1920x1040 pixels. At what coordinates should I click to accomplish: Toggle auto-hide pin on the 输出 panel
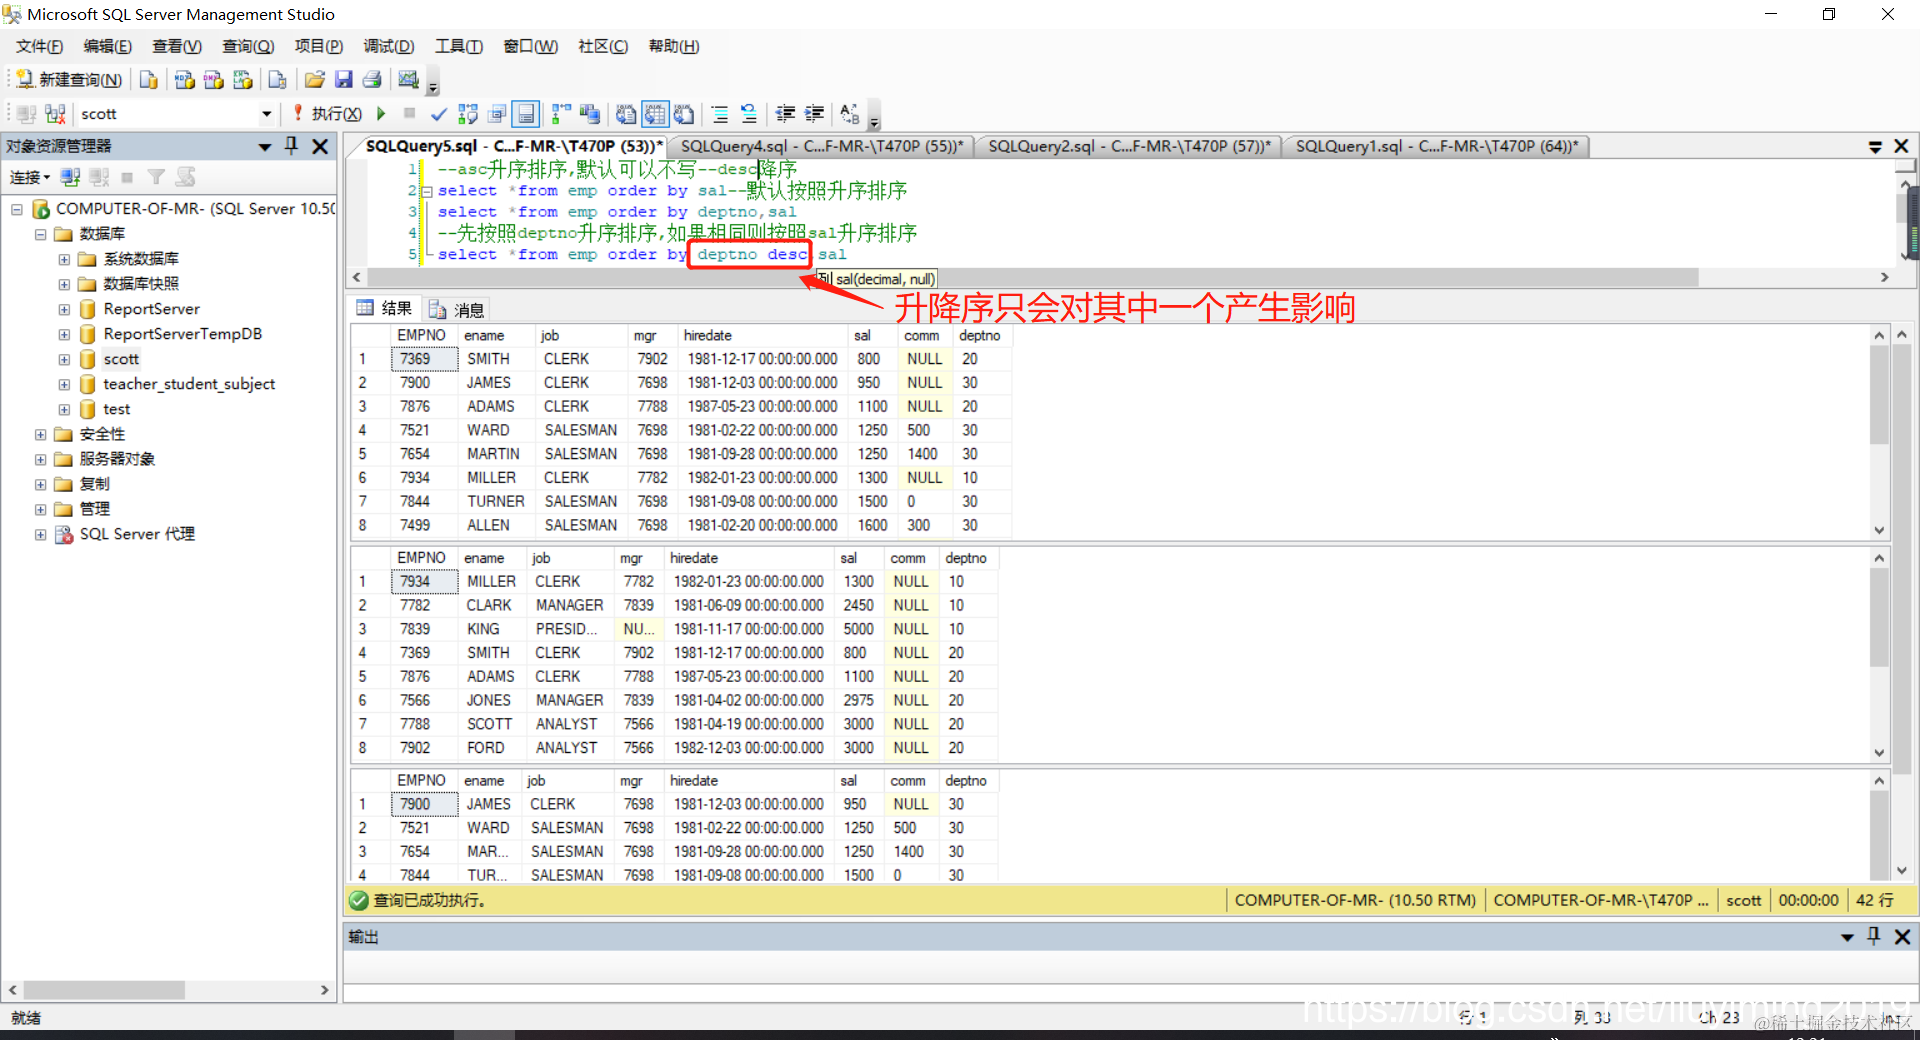pyautogui.click(x=1874, y=936)
